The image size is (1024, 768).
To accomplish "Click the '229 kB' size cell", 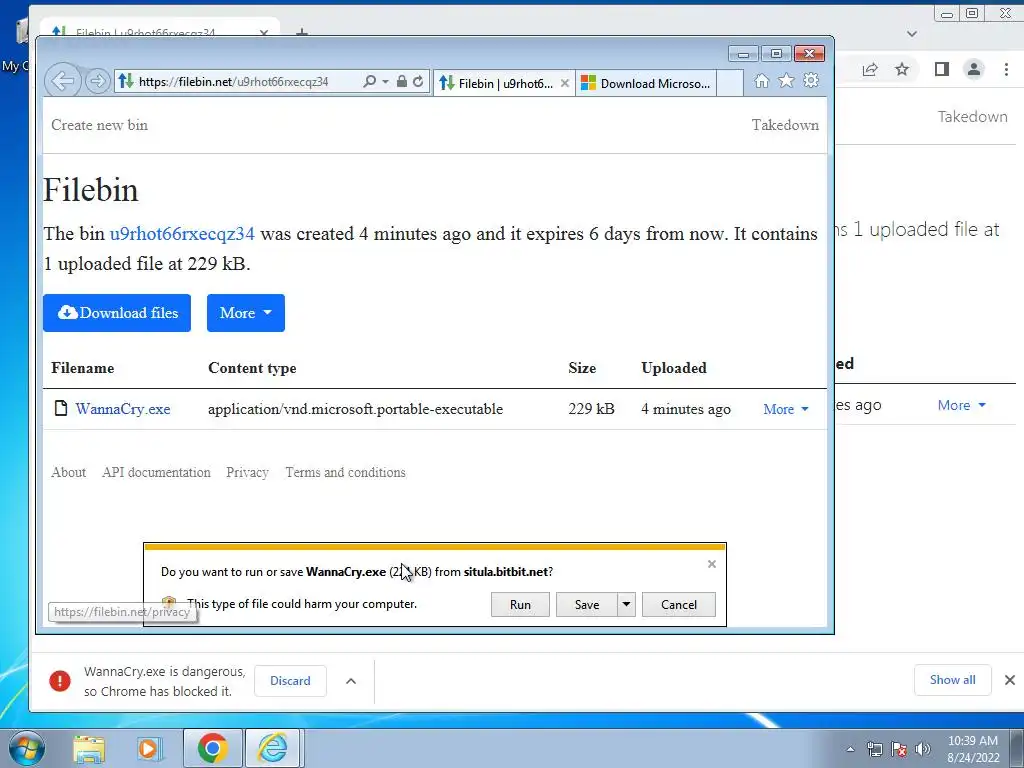I will (591, 409).
